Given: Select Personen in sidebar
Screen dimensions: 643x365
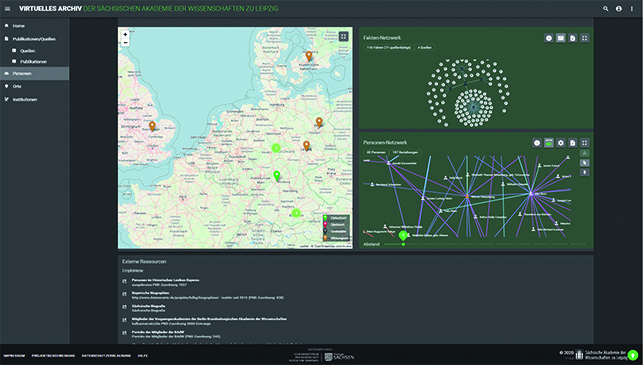Looking at the screenshot, I should pos(34,73).
